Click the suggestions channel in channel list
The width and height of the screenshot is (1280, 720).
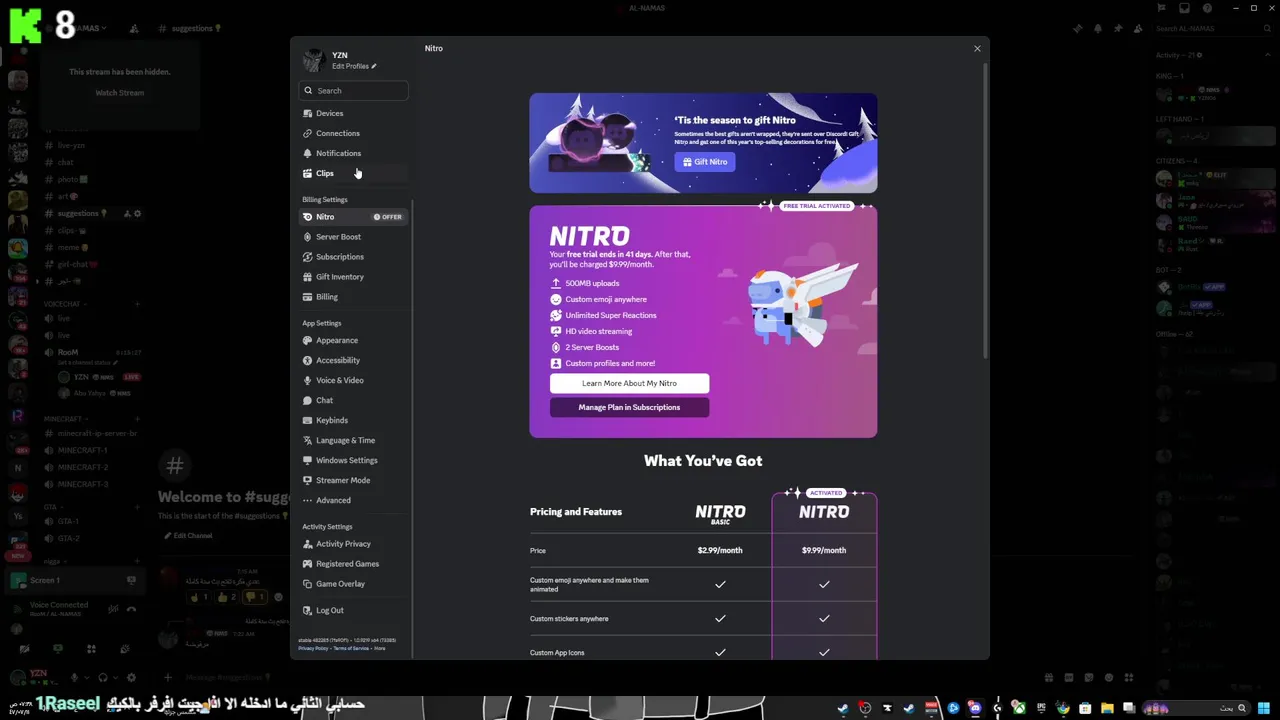92,213
